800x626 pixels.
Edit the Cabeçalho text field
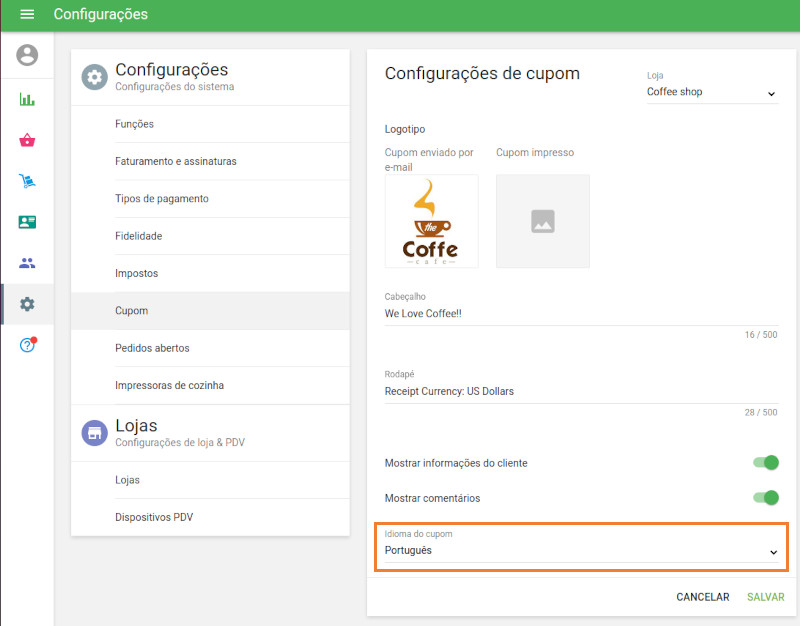[x=580, y=314]
